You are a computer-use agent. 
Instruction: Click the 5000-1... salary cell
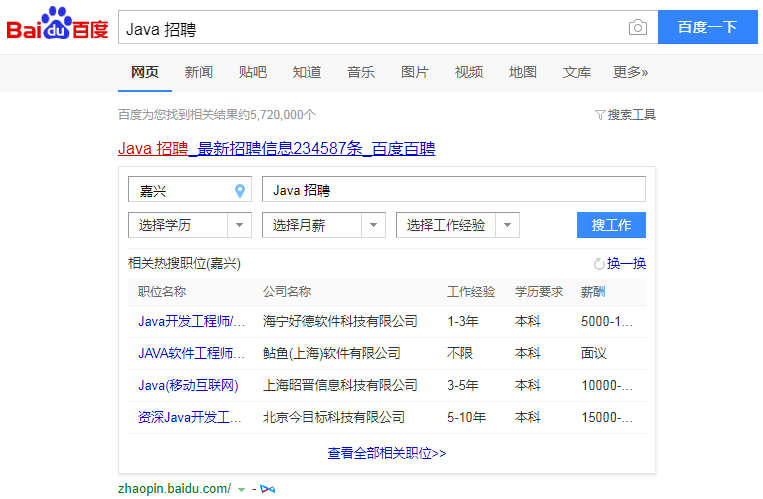click(607, 322)
